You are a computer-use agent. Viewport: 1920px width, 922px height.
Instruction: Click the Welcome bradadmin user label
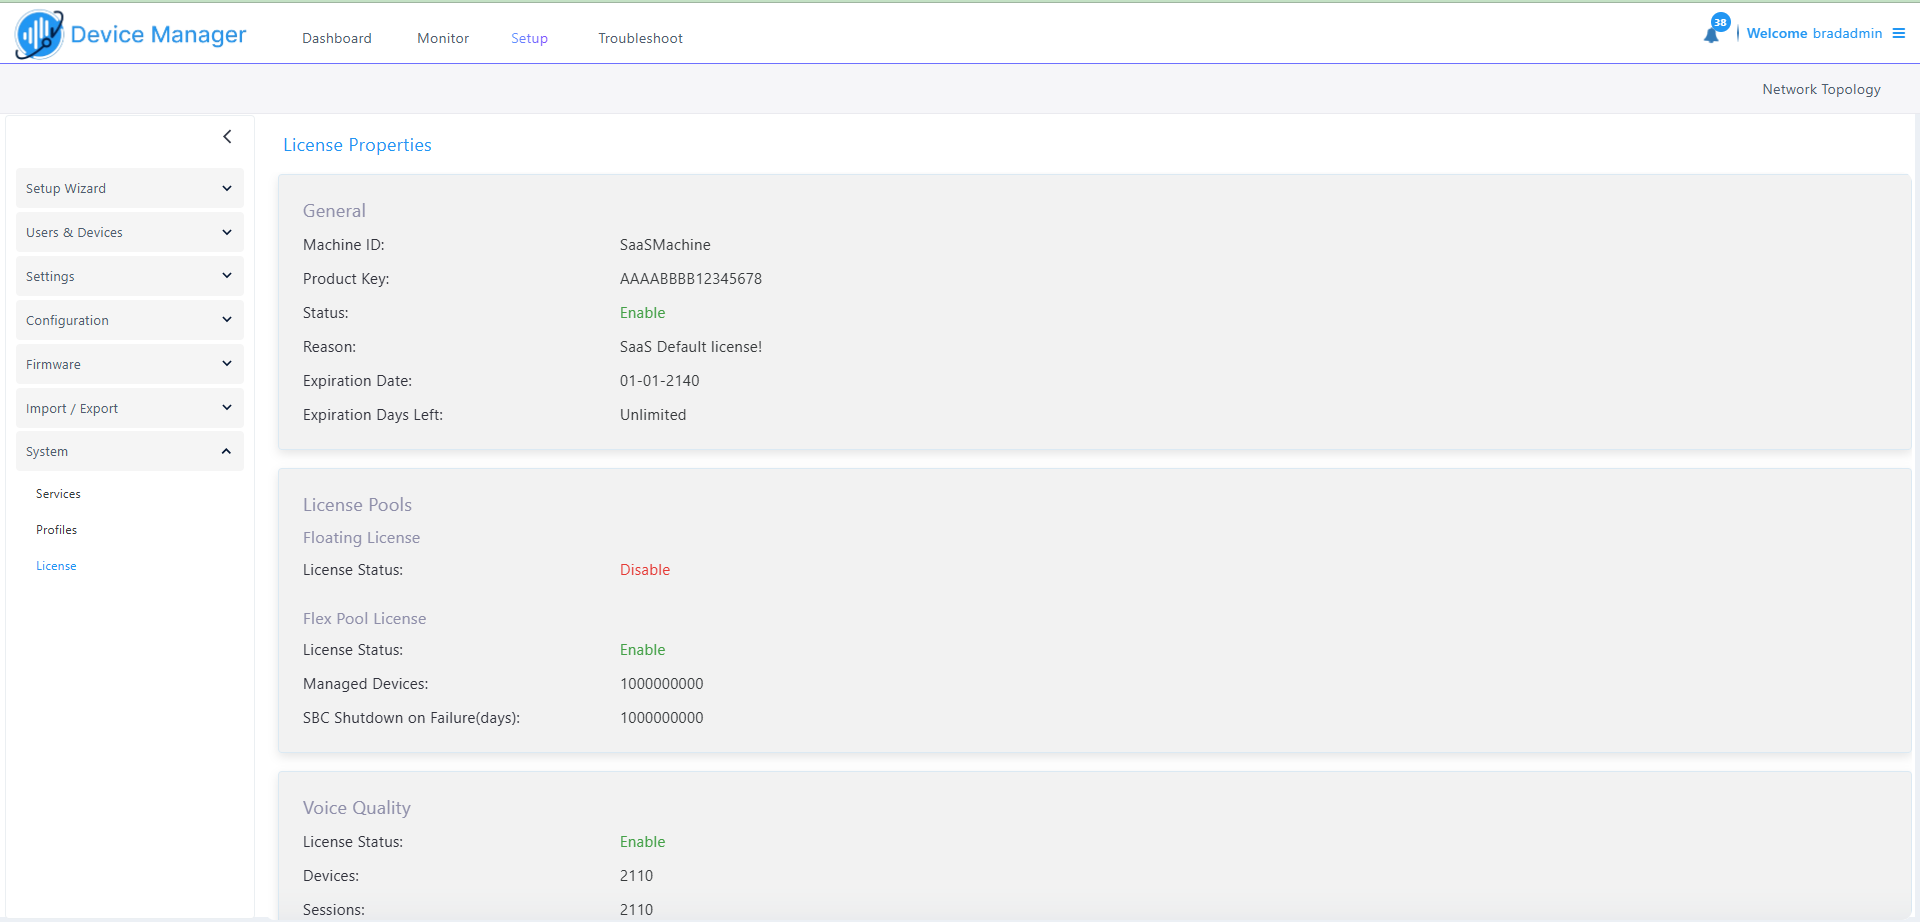click(x=1813, y=33)
